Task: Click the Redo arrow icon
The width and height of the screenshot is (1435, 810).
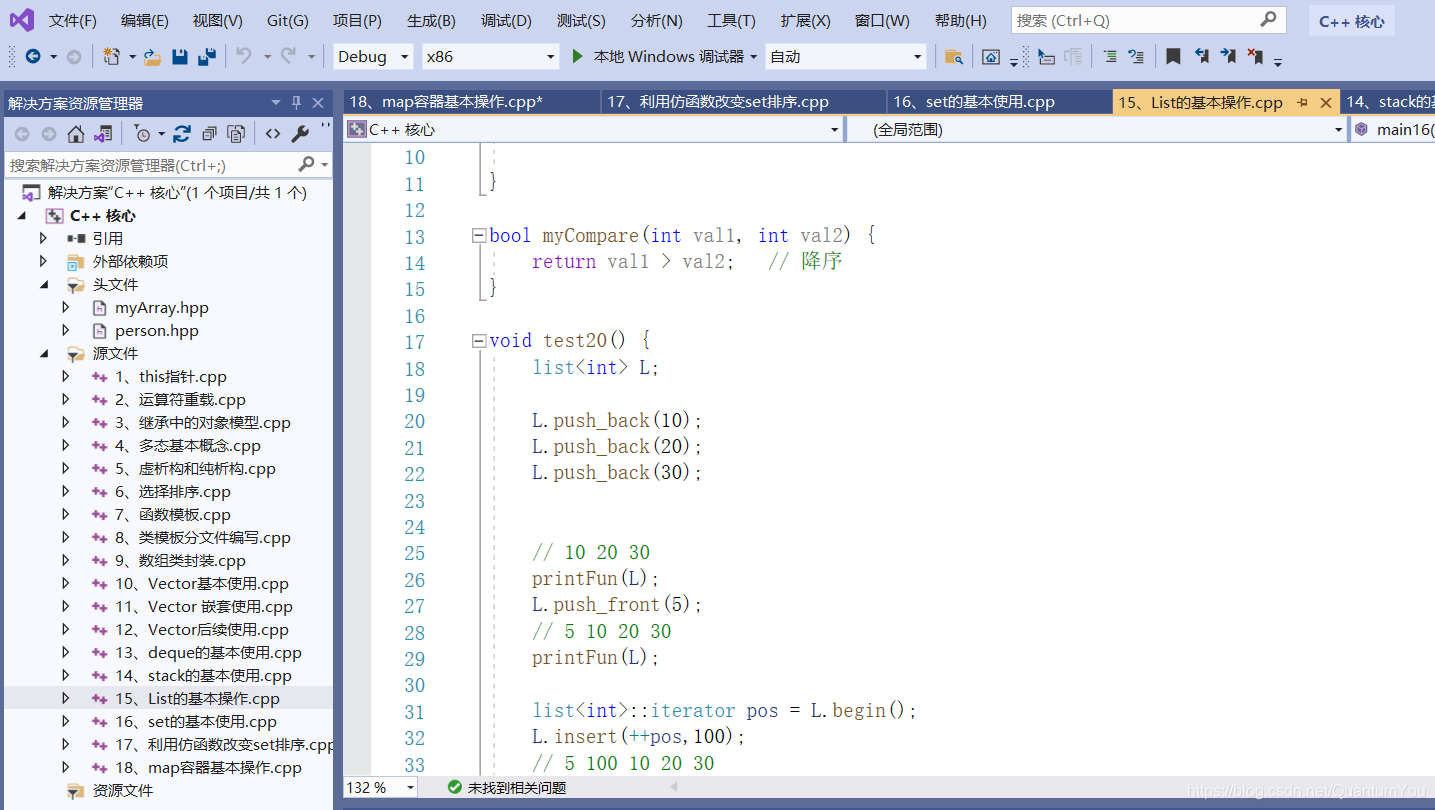Action: [x=288, y=57]
